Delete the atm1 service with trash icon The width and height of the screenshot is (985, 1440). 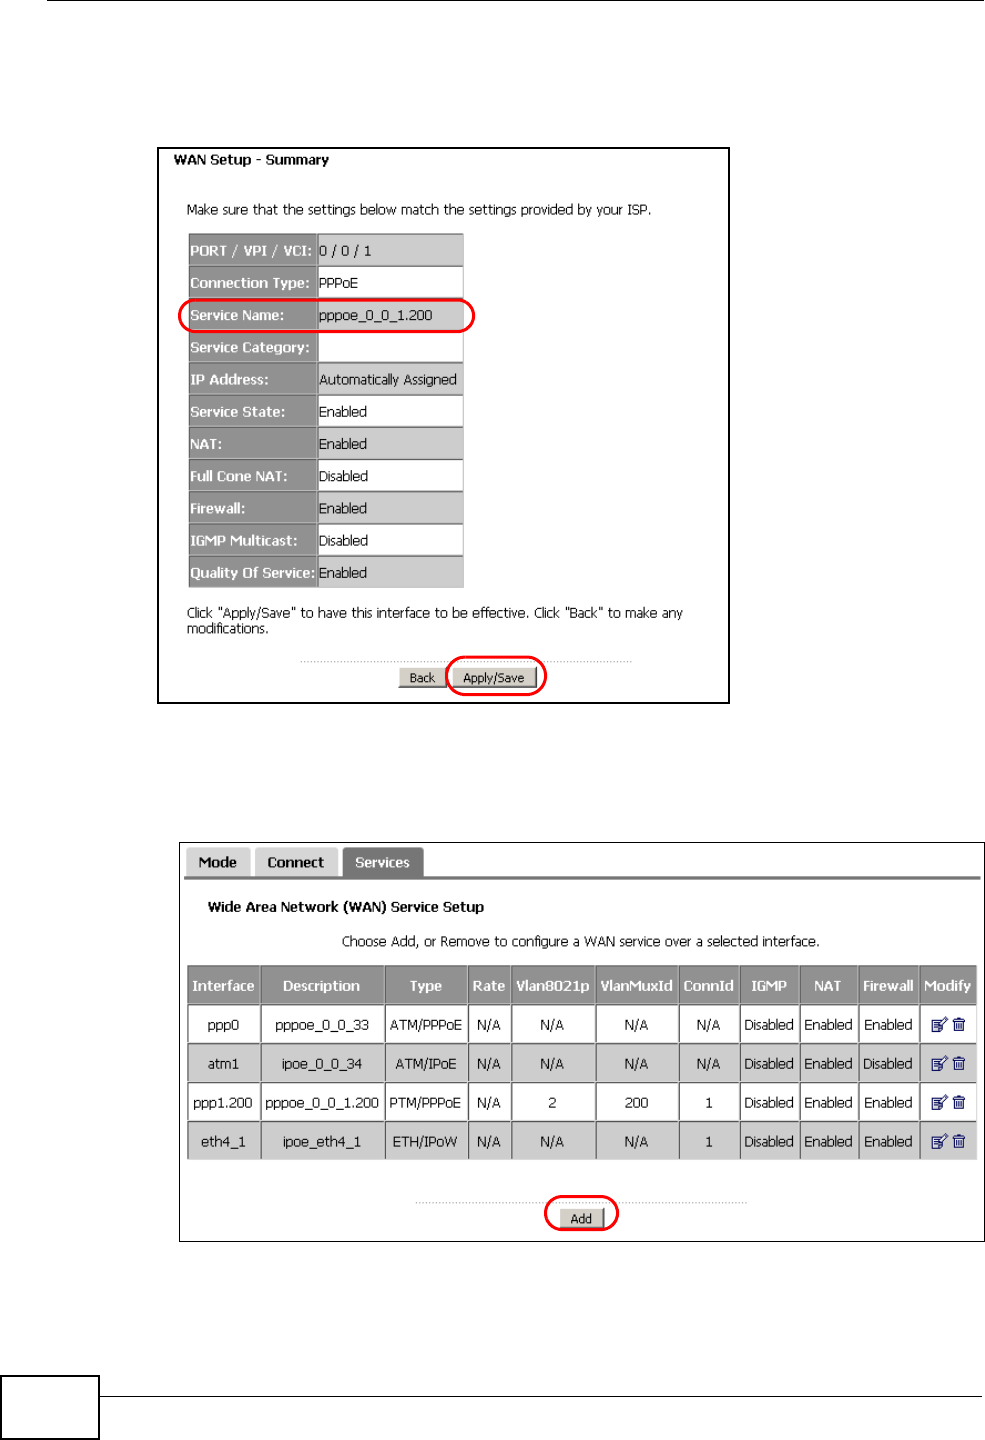pos(959,1064)
